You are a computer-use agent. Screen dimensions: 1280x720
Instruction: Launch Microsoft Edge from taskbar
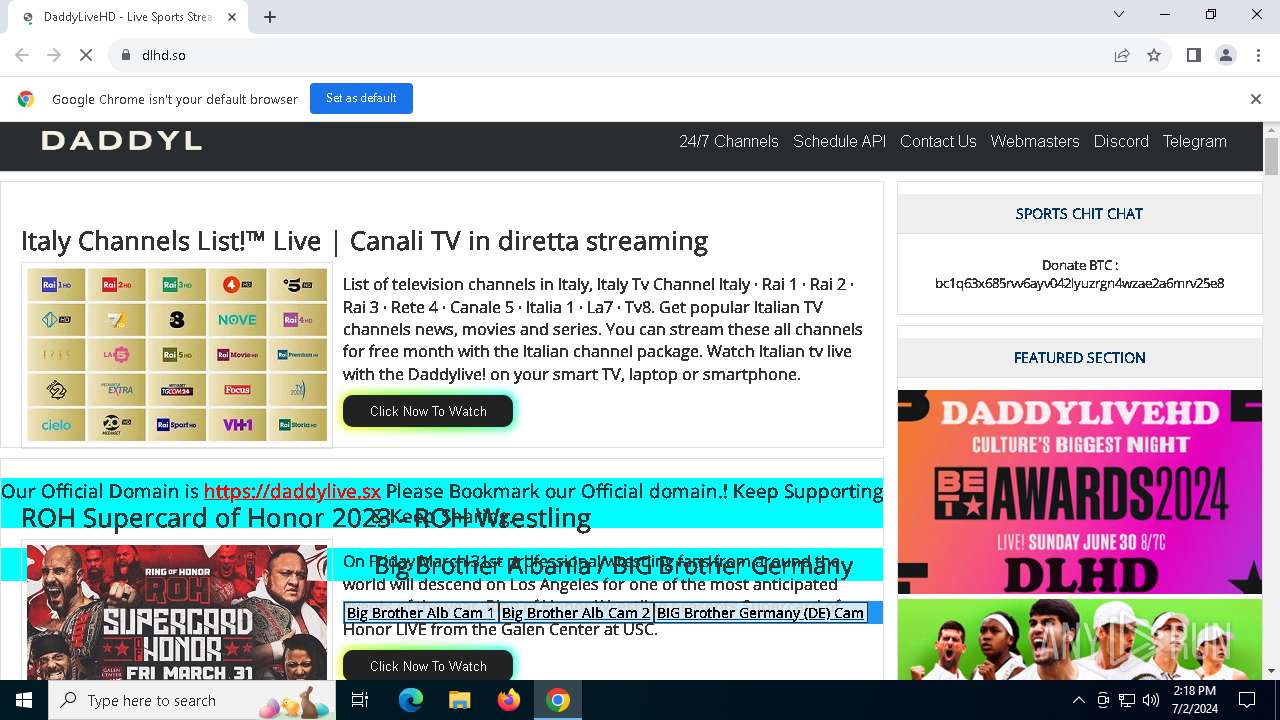pyautogui.click(x=411, y=700)
